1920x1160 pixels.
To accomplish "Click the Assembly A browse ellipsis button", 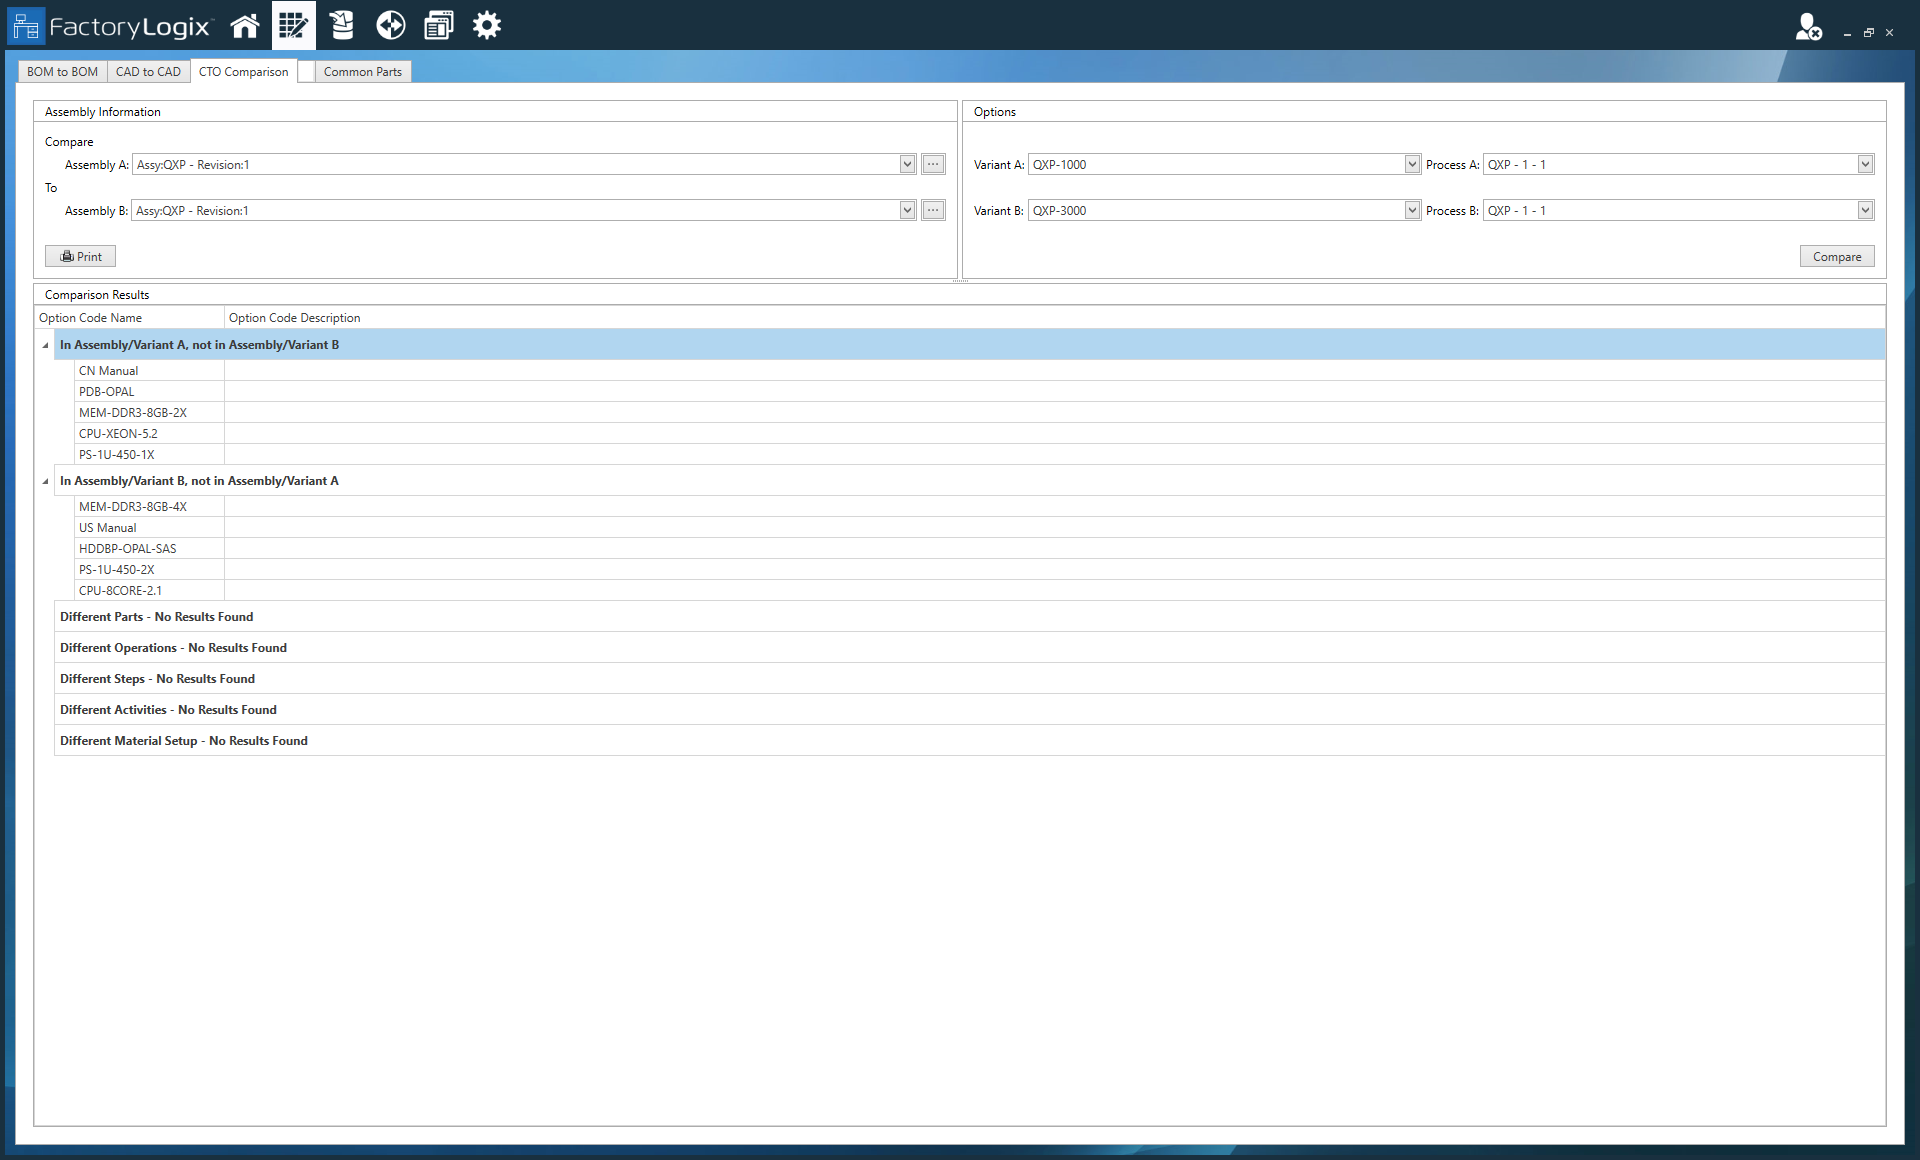I will pyautogui.click(x=932, y=164).
